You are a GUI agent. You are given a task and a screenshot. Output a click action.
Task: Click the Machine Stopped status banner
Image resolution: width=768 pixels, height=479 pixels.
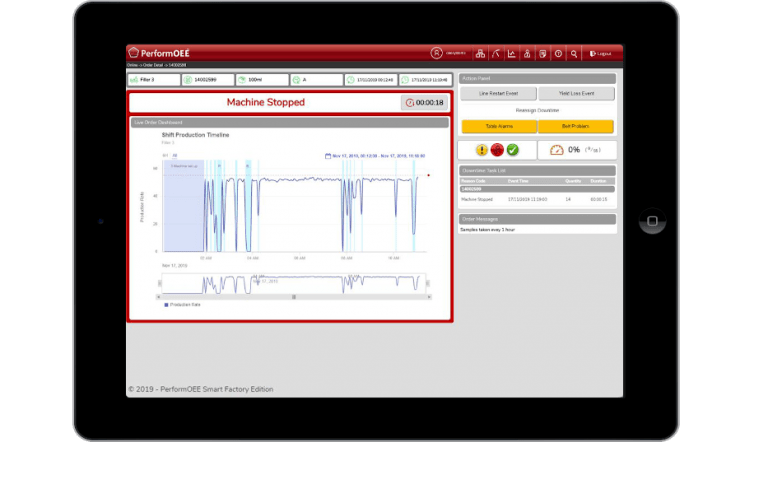click(x=265, y=102)
